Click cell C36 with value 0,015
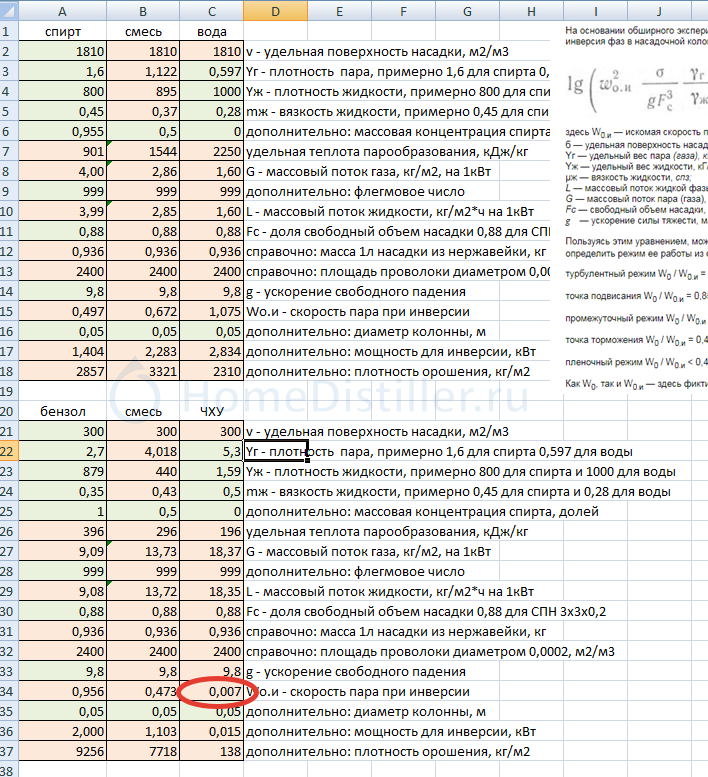The image size is (708, 777). point(212,731)
